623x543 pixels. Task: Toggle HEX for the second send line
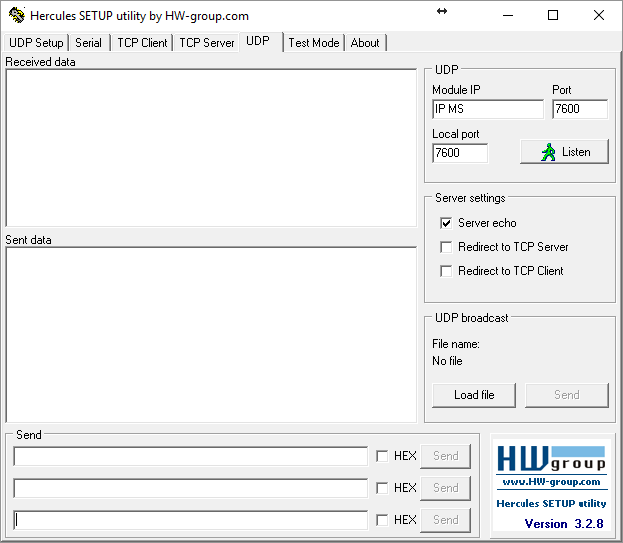(x=382, y=488)
